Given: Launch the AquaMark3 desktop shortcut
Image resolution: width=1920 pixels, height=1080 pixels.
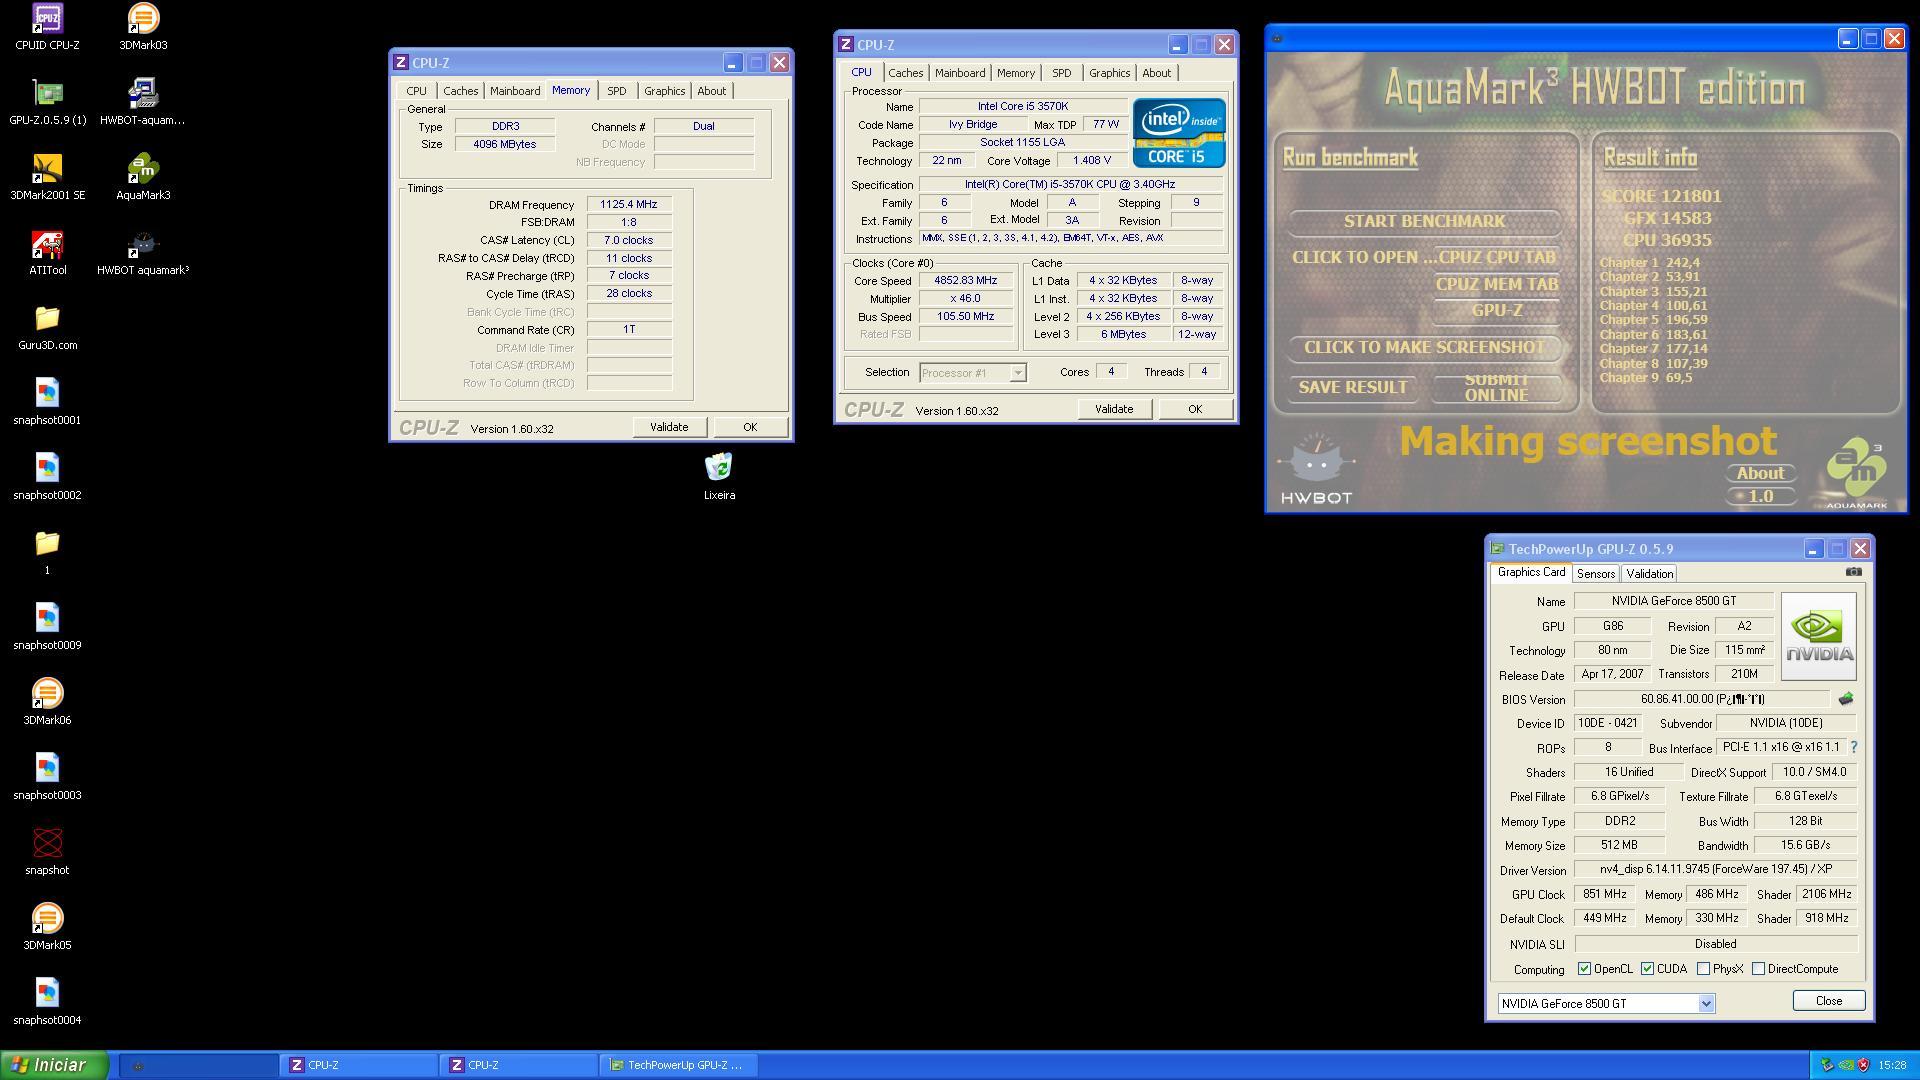Looking at the screenshot, I should tap(143, 177).
